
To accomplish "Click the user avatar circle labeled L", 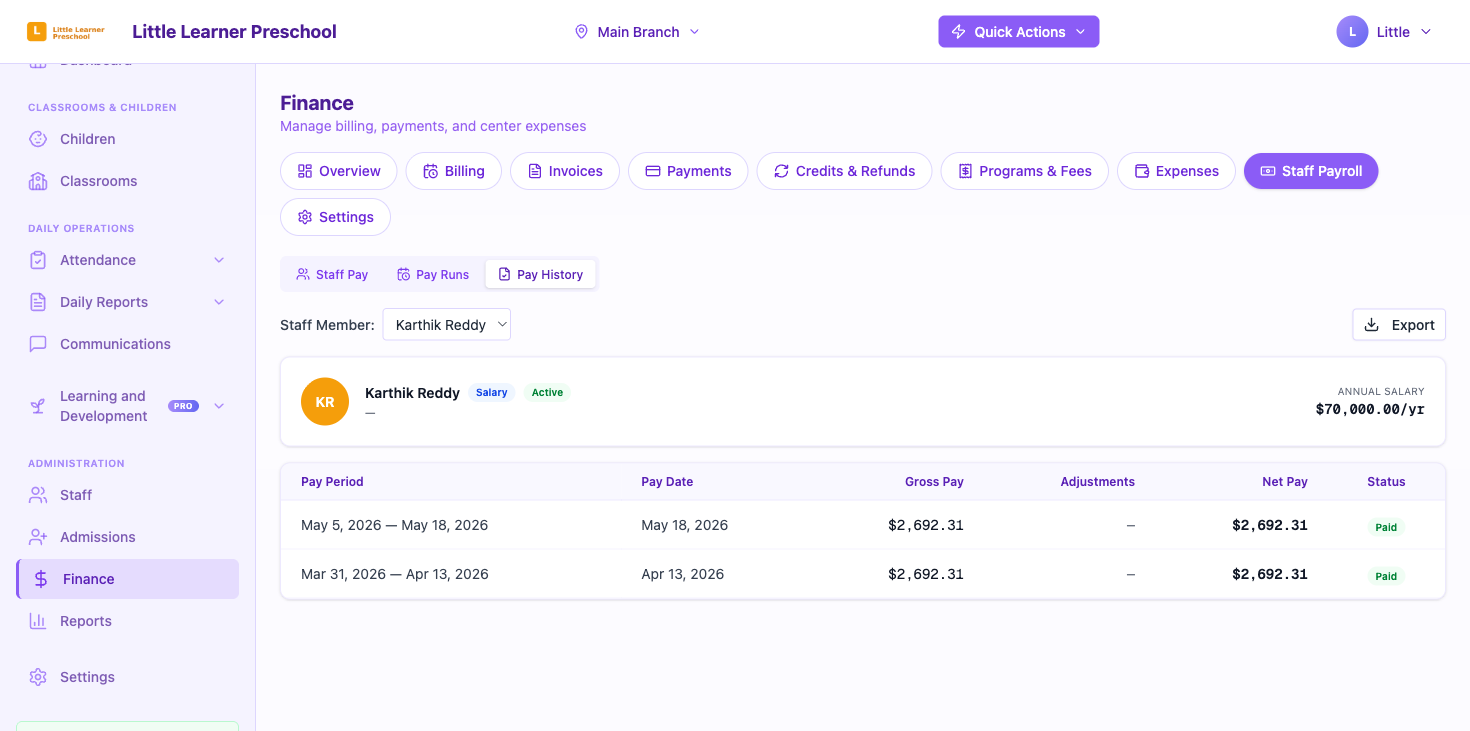I will 1352,32.
